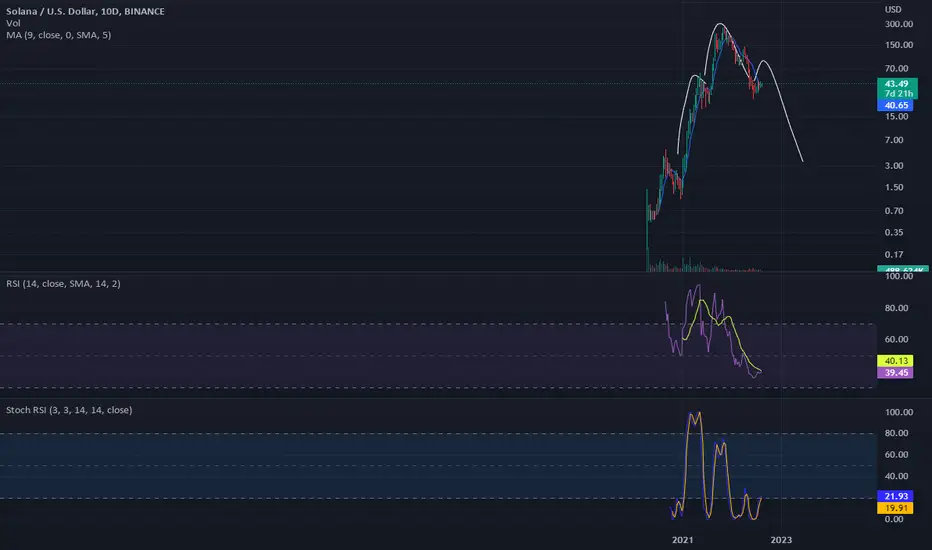
Task: Click the blue MA value tag 40.65
Action: pyautogui.click(x=896, y=105)
